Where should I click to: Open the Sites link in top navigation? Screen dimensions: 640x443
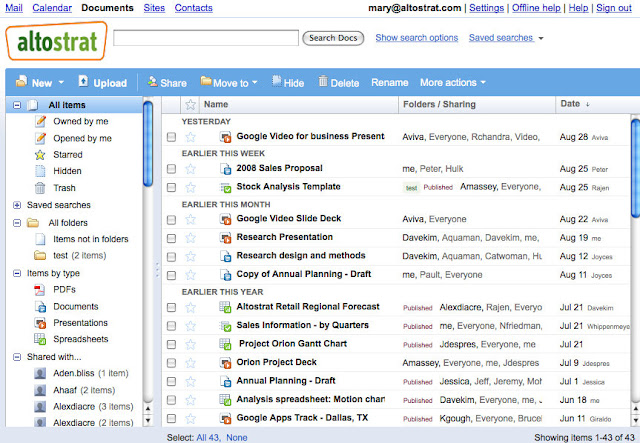coord(154,8)
